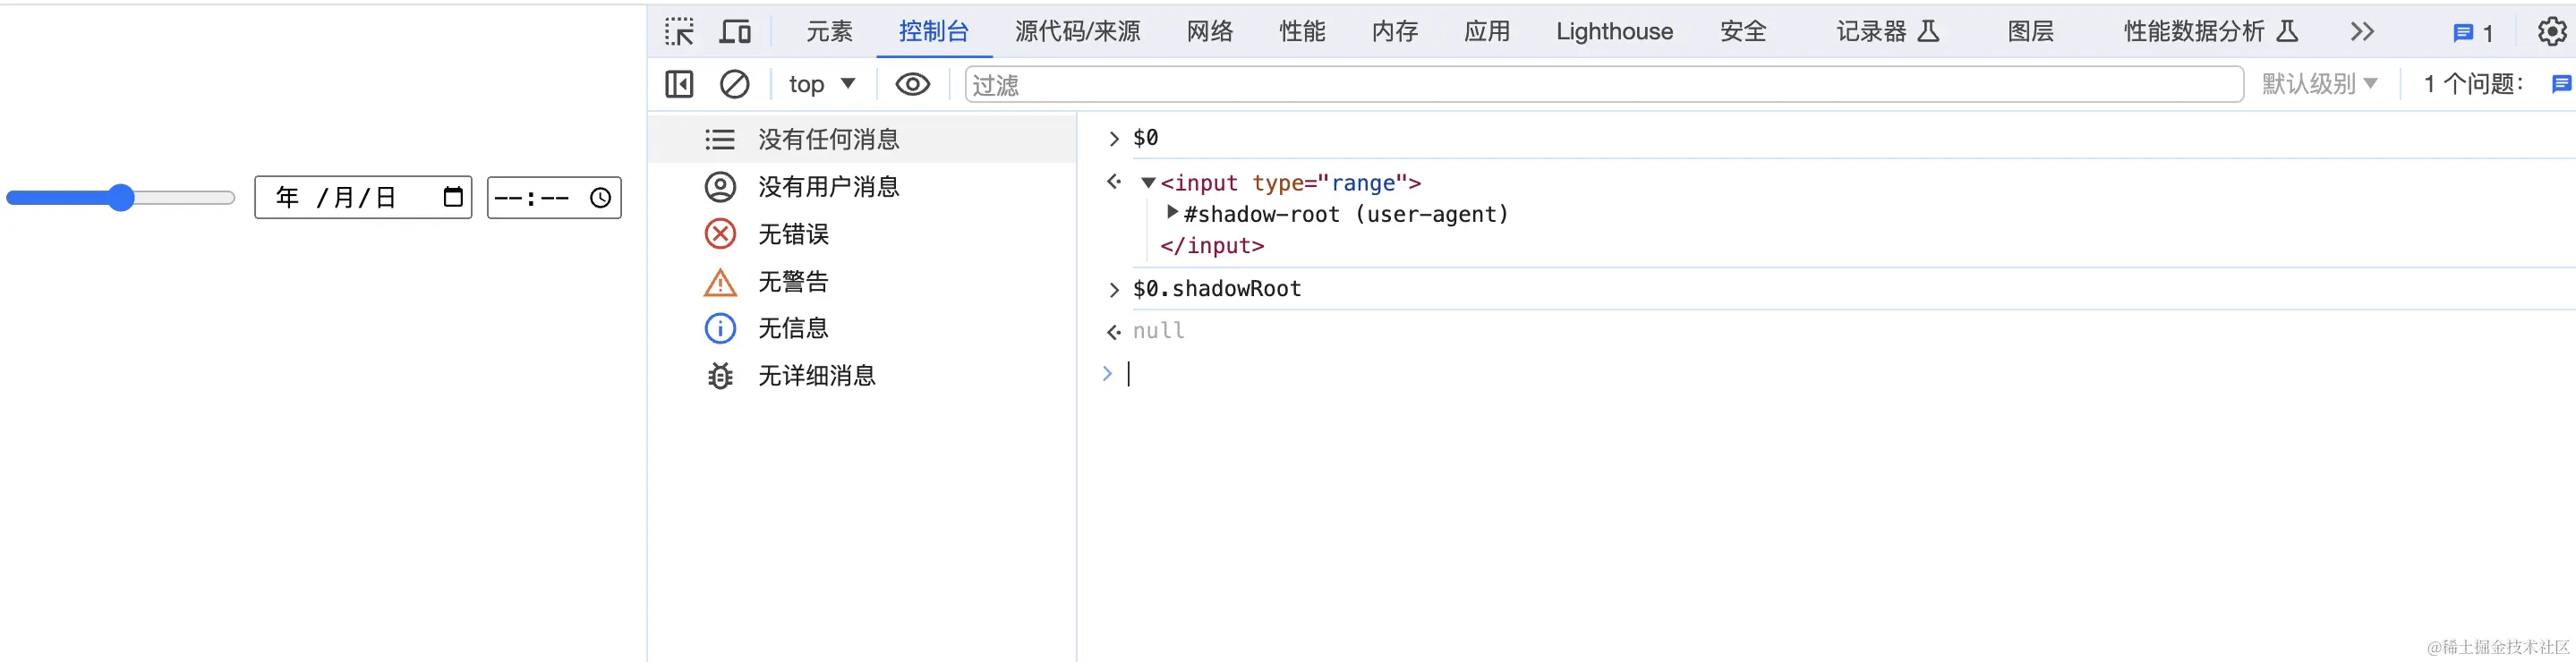Open the 性能 tab
This screenshot has height=662, width=2576.
coord(1302,32)
